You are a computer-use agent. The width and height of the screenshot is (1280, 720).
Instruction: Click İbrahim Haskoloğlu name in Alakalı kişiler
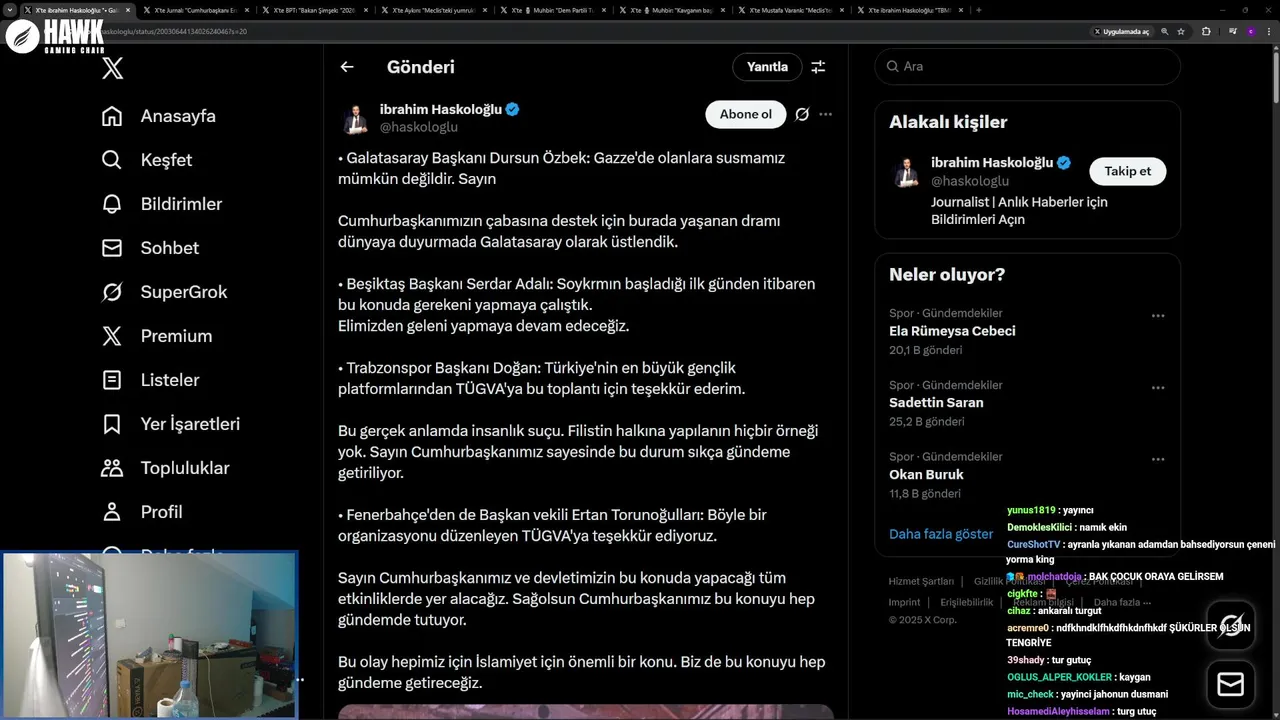point(992,162)
